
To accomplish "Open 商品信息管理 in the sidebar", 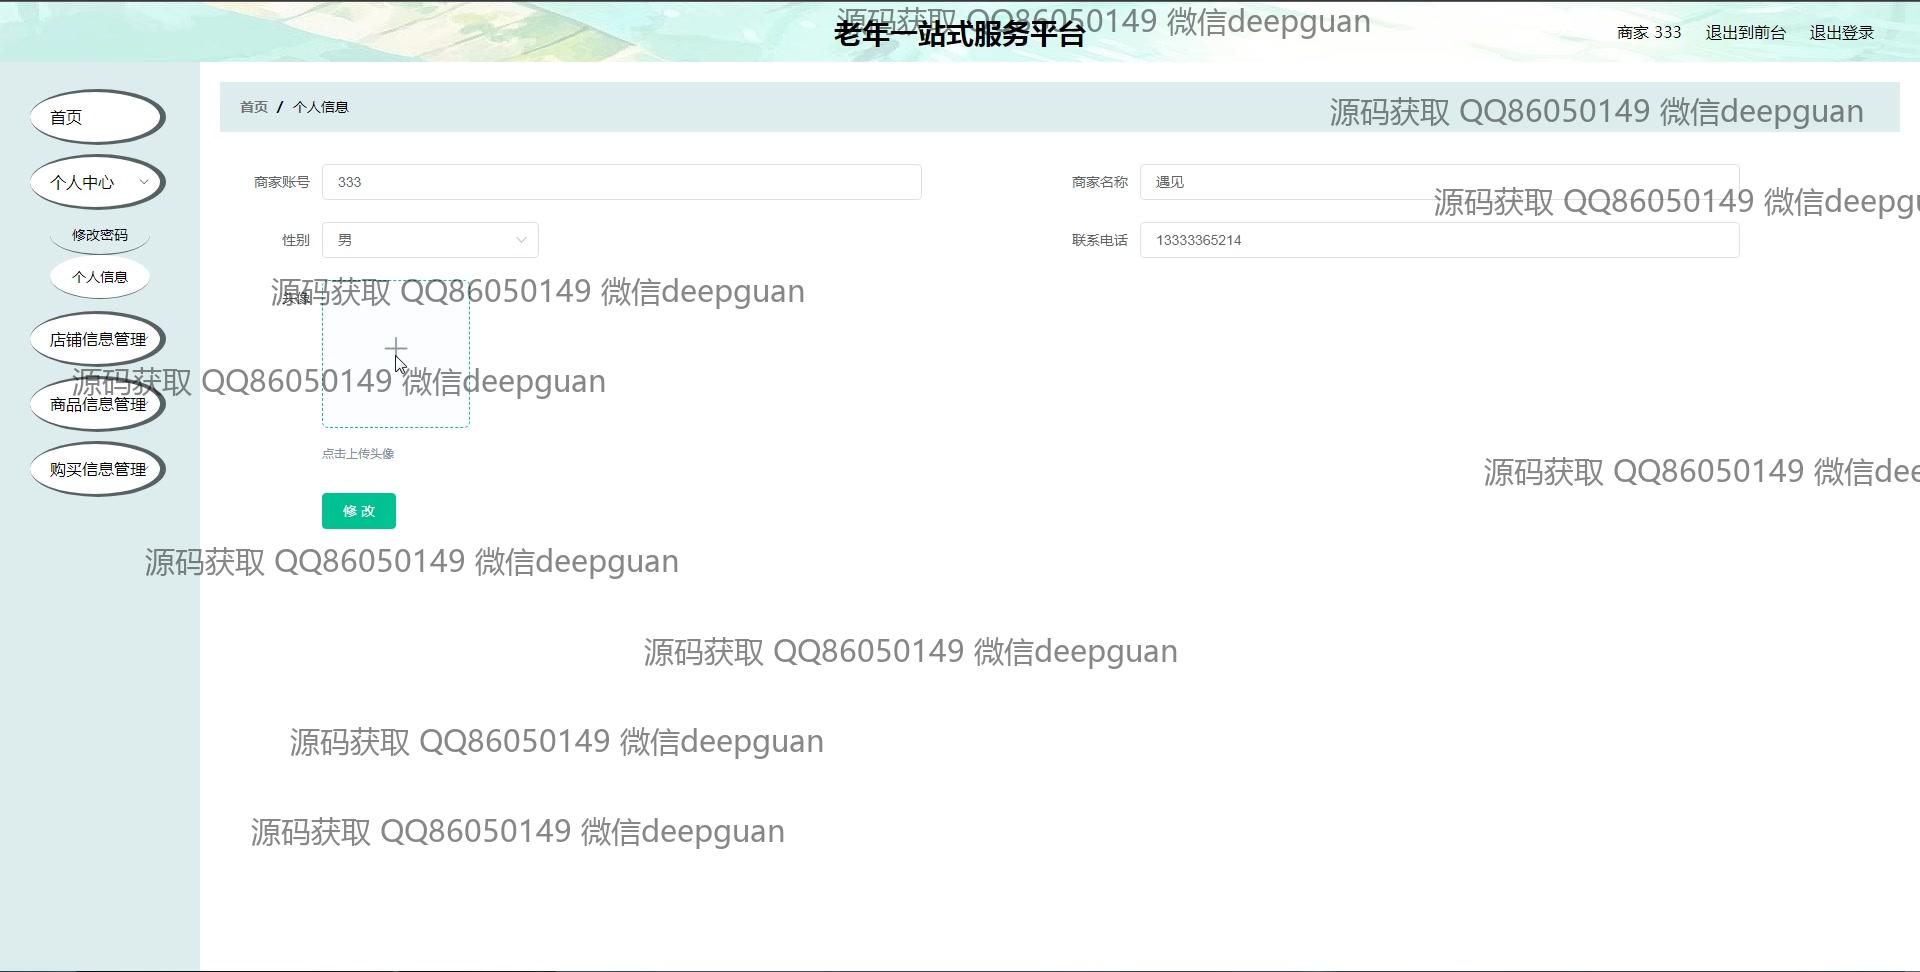I will pyautogui.click(x=97, y=405).
